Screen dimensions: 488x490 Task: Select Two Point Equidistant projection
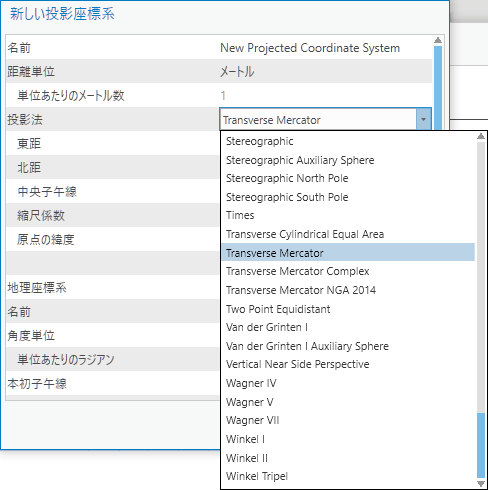tap(348, 309)
